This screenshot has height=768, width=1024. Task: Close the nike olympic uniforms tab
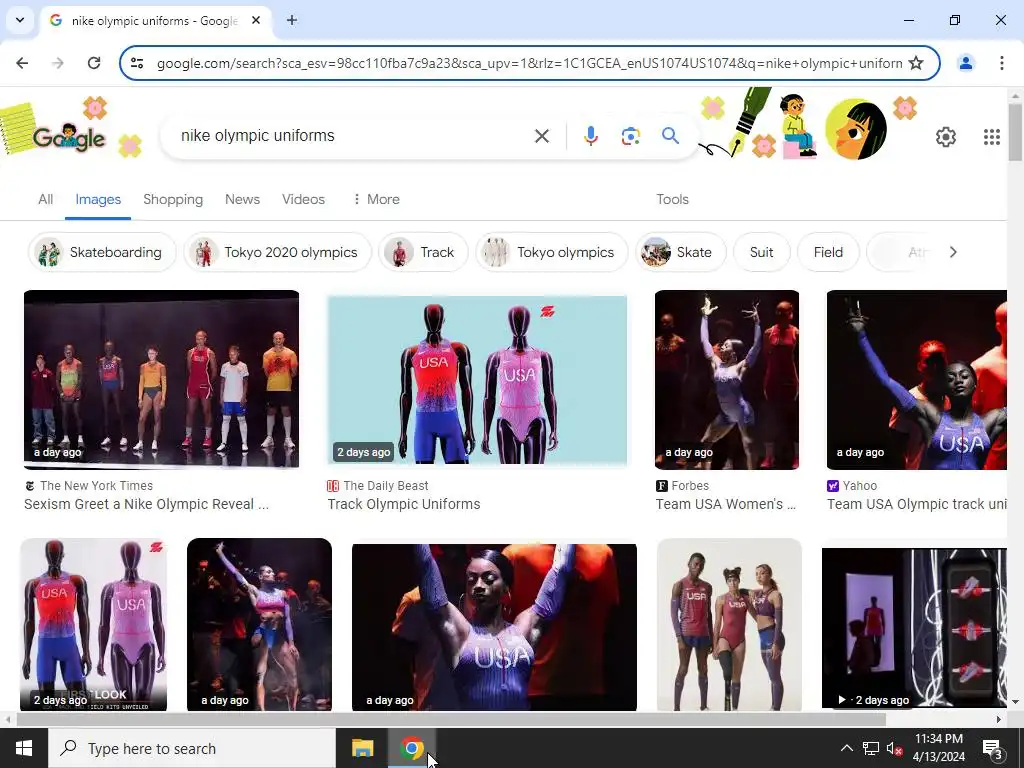click(256, 20)
